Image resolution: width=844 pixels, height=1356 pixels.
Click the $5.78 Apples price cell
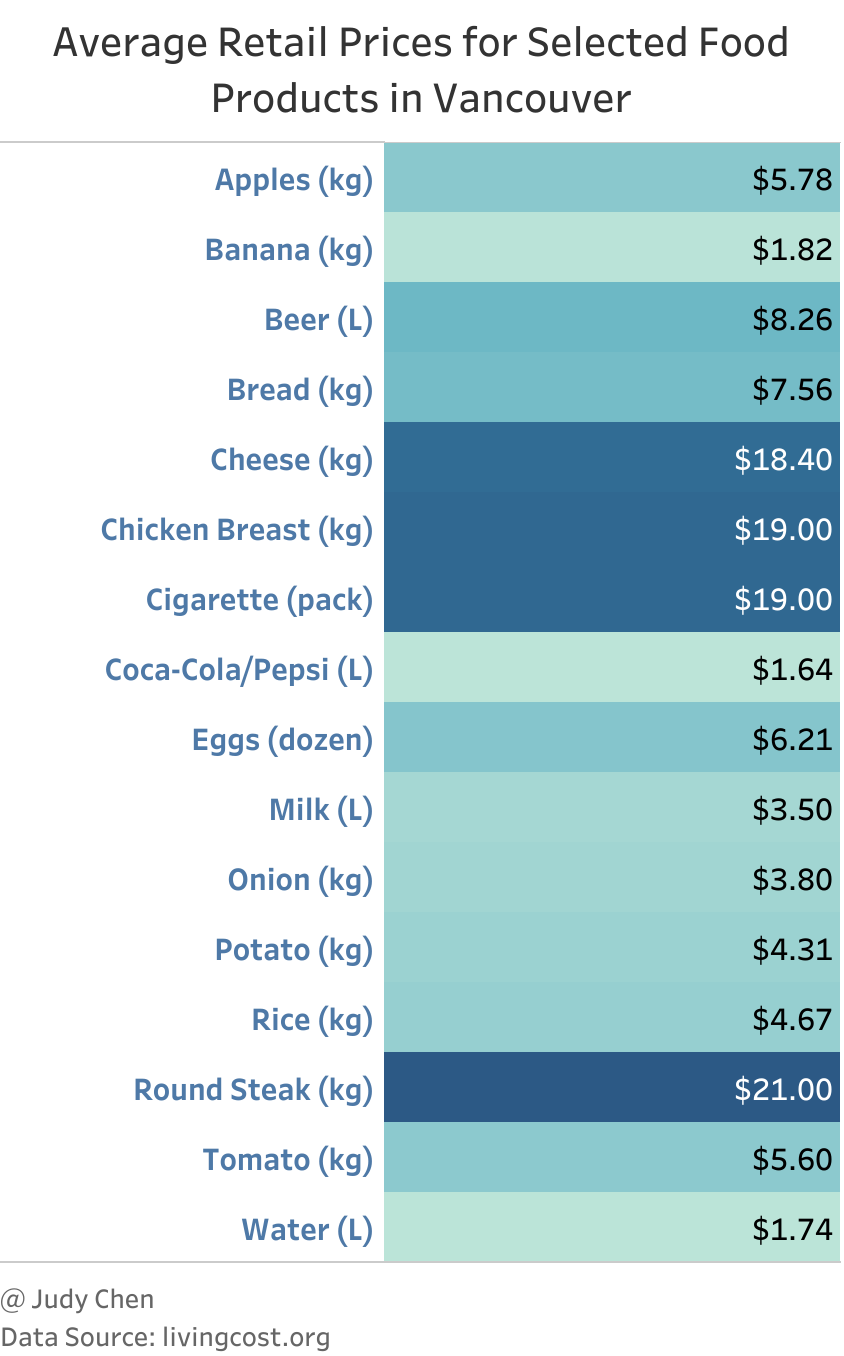click(x=612, y=179)
